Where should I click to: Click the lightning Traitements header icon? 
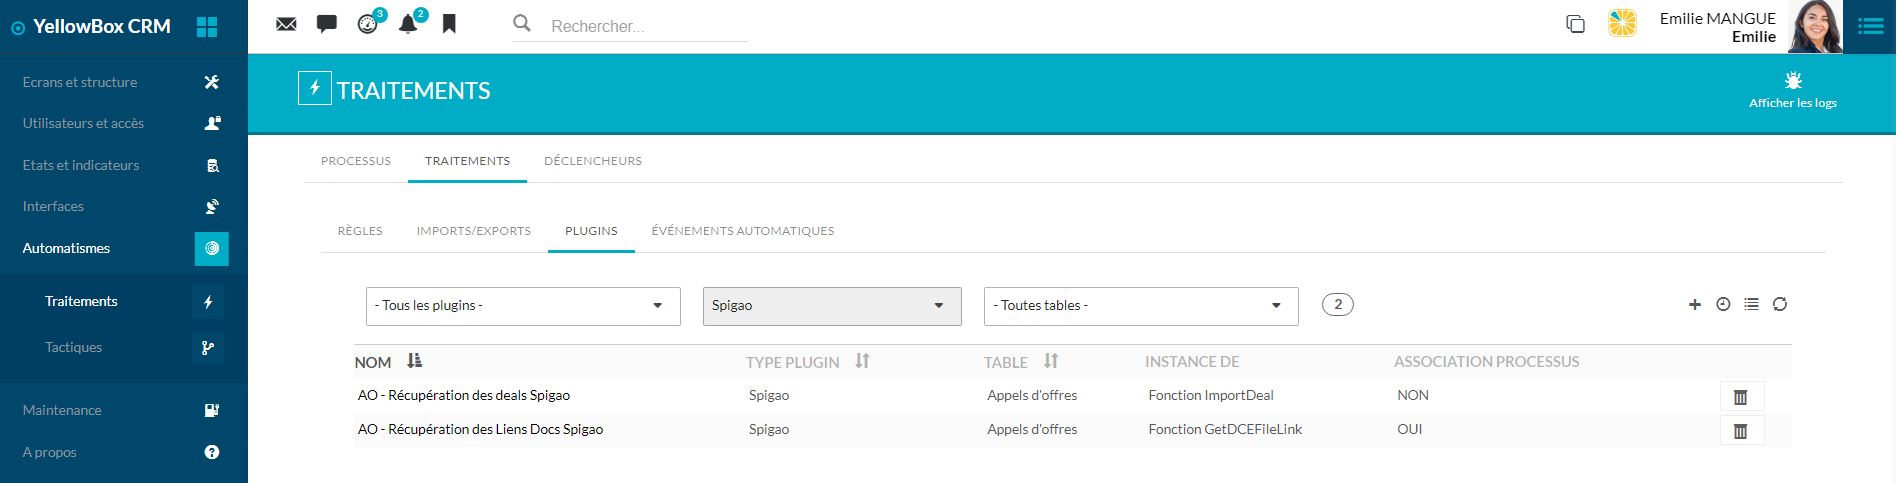click(x=314, y=88)
